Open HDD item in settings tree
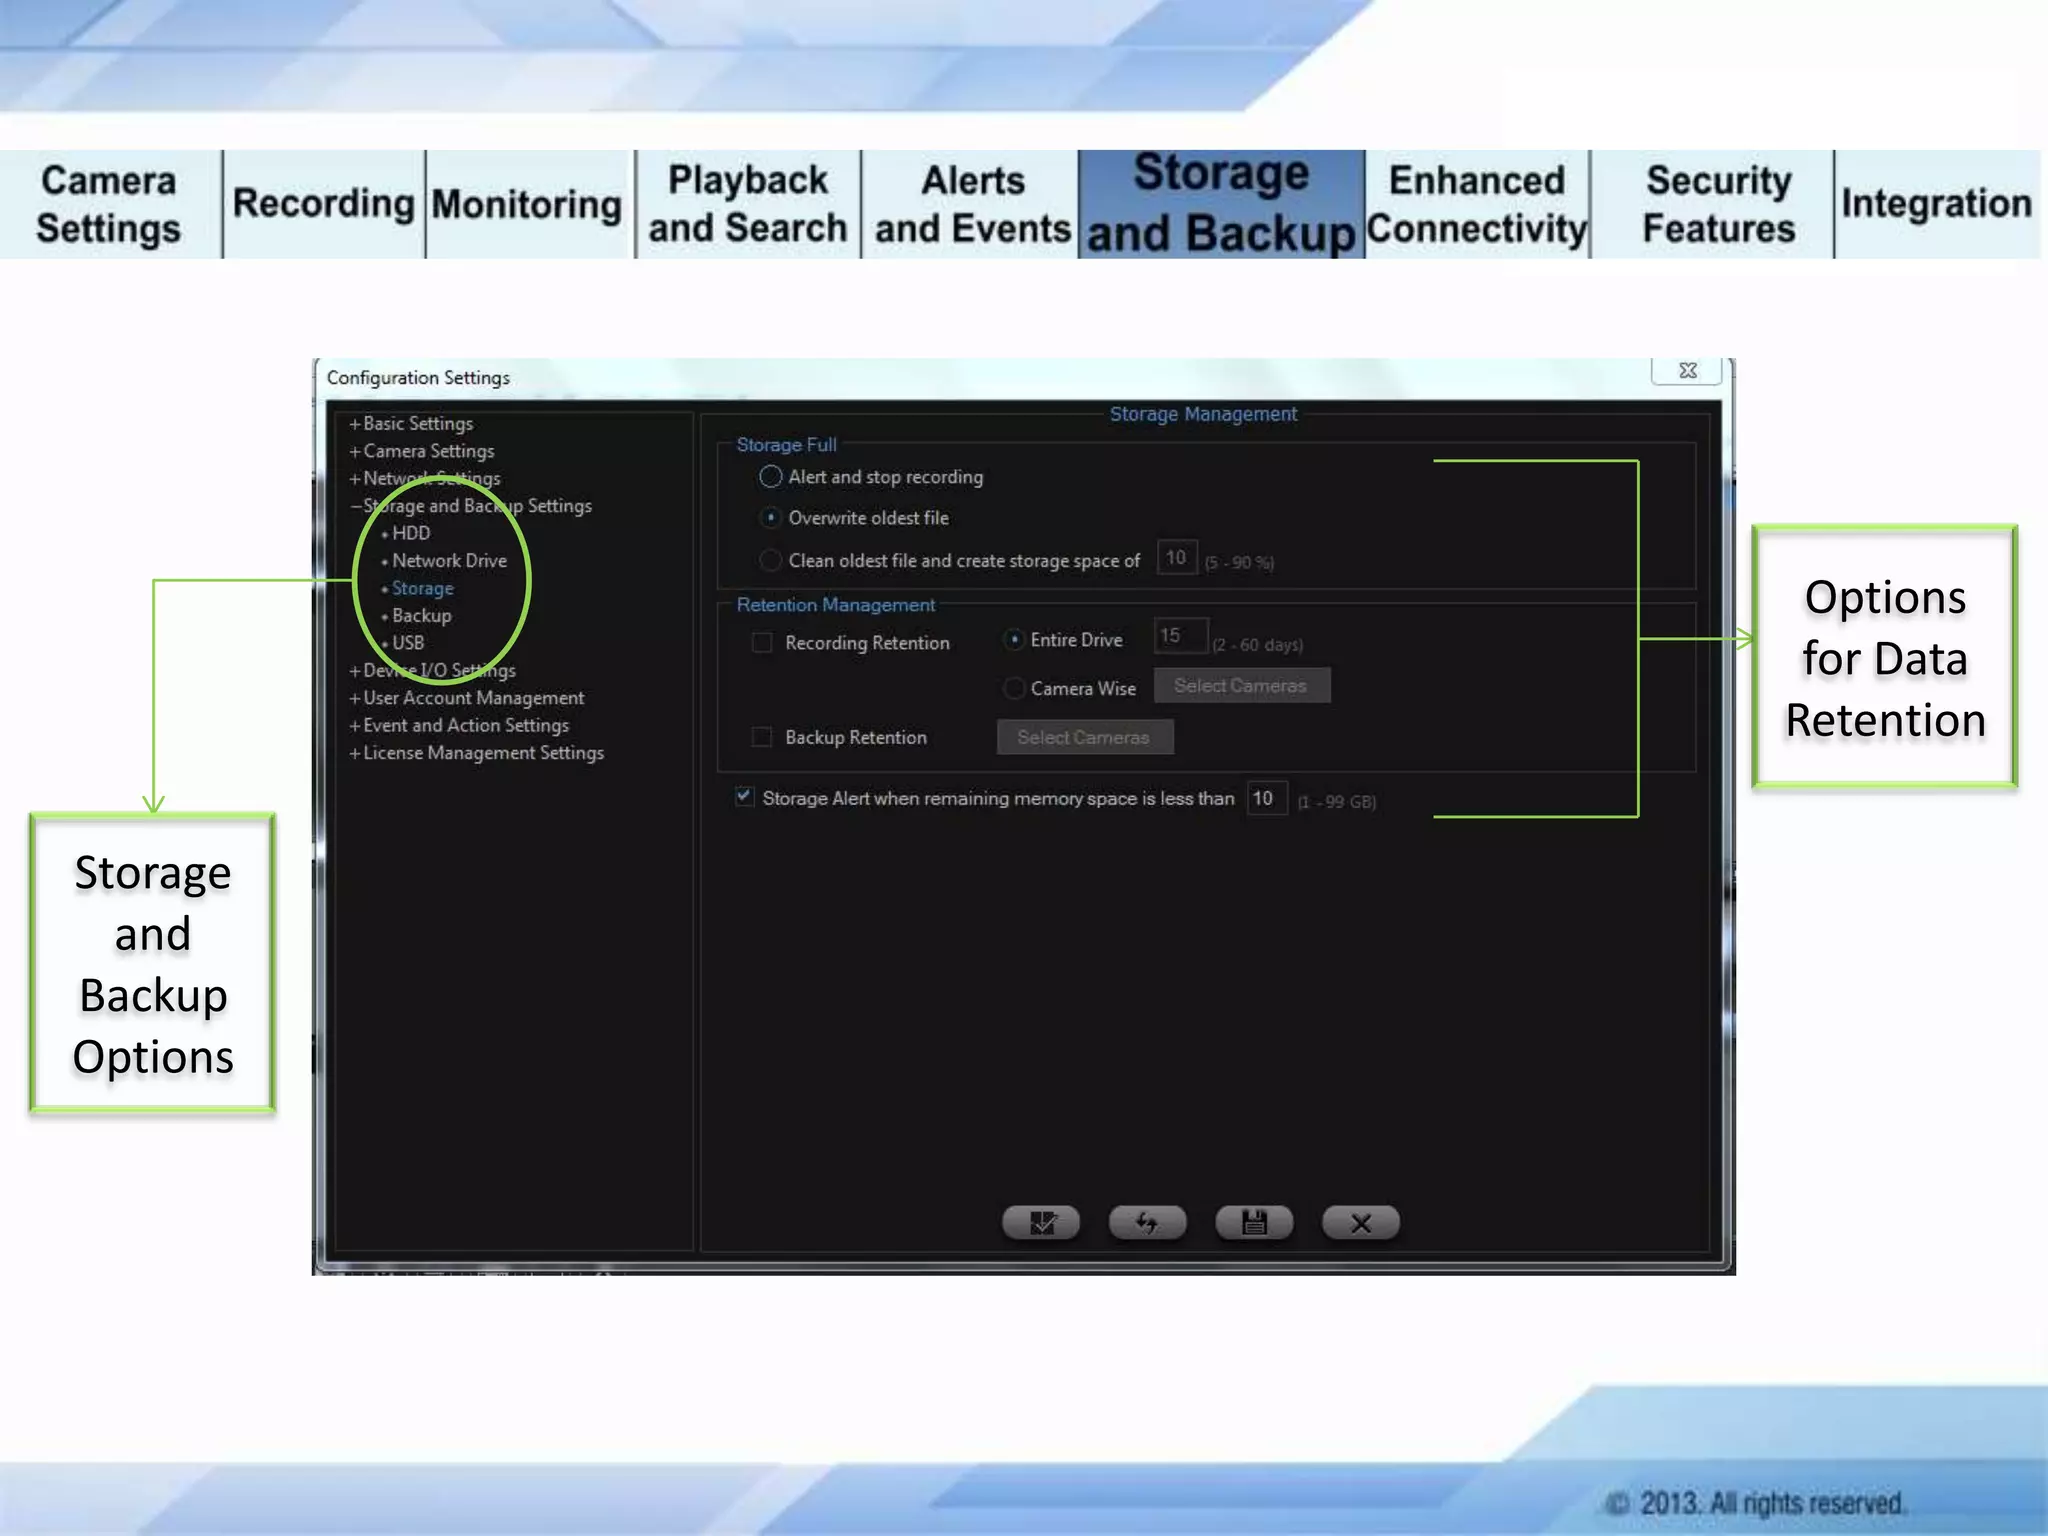The height and width of the screenshot is (1536, 2048). pos(411,533)
